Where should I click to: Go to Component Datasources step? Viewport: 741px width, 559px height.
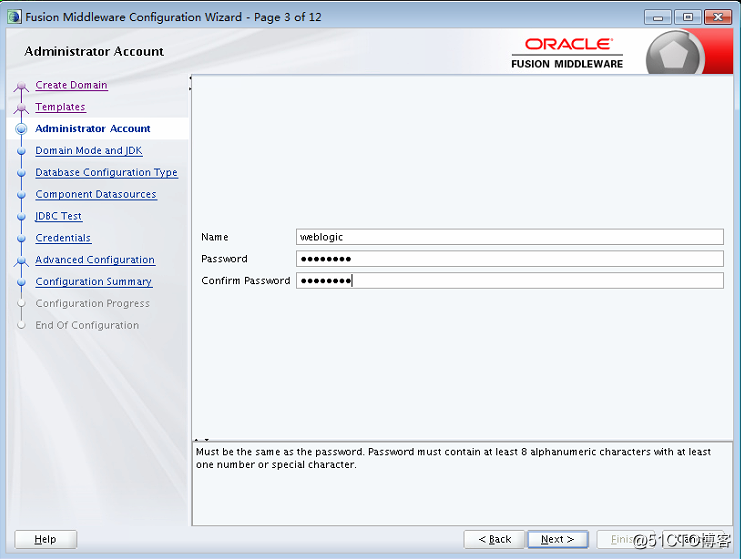pyautogui.click(x=96, y=194)
